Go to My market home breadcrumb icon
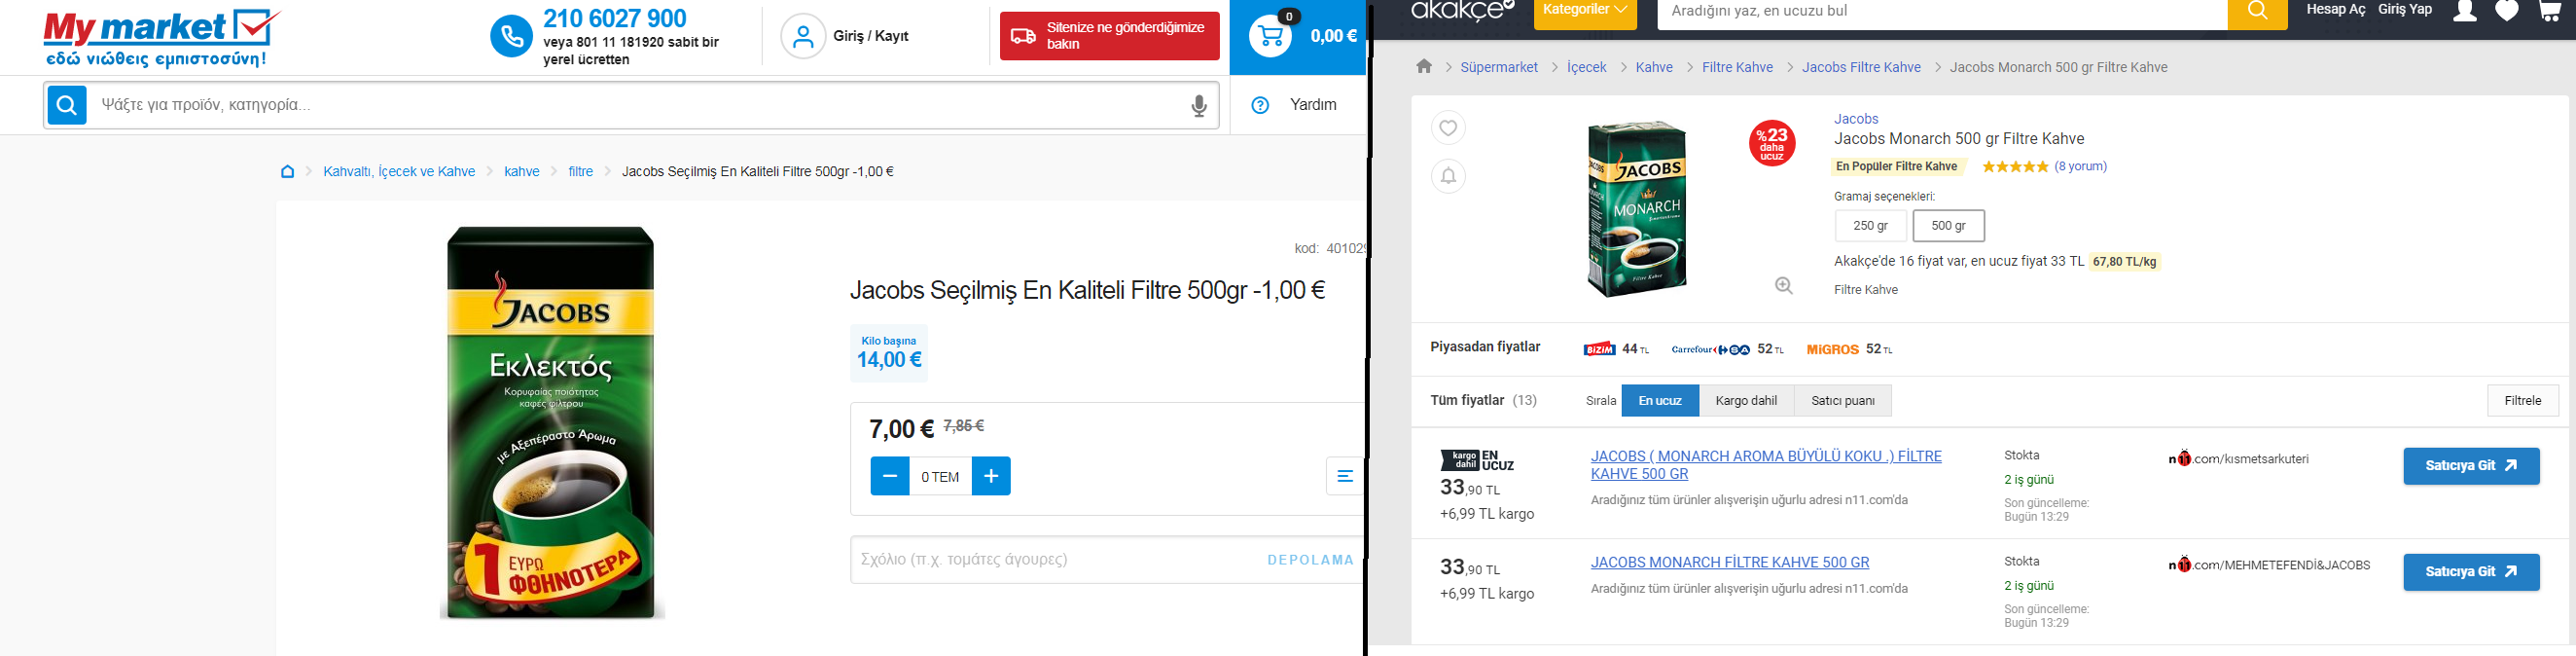 coord(287,171)
